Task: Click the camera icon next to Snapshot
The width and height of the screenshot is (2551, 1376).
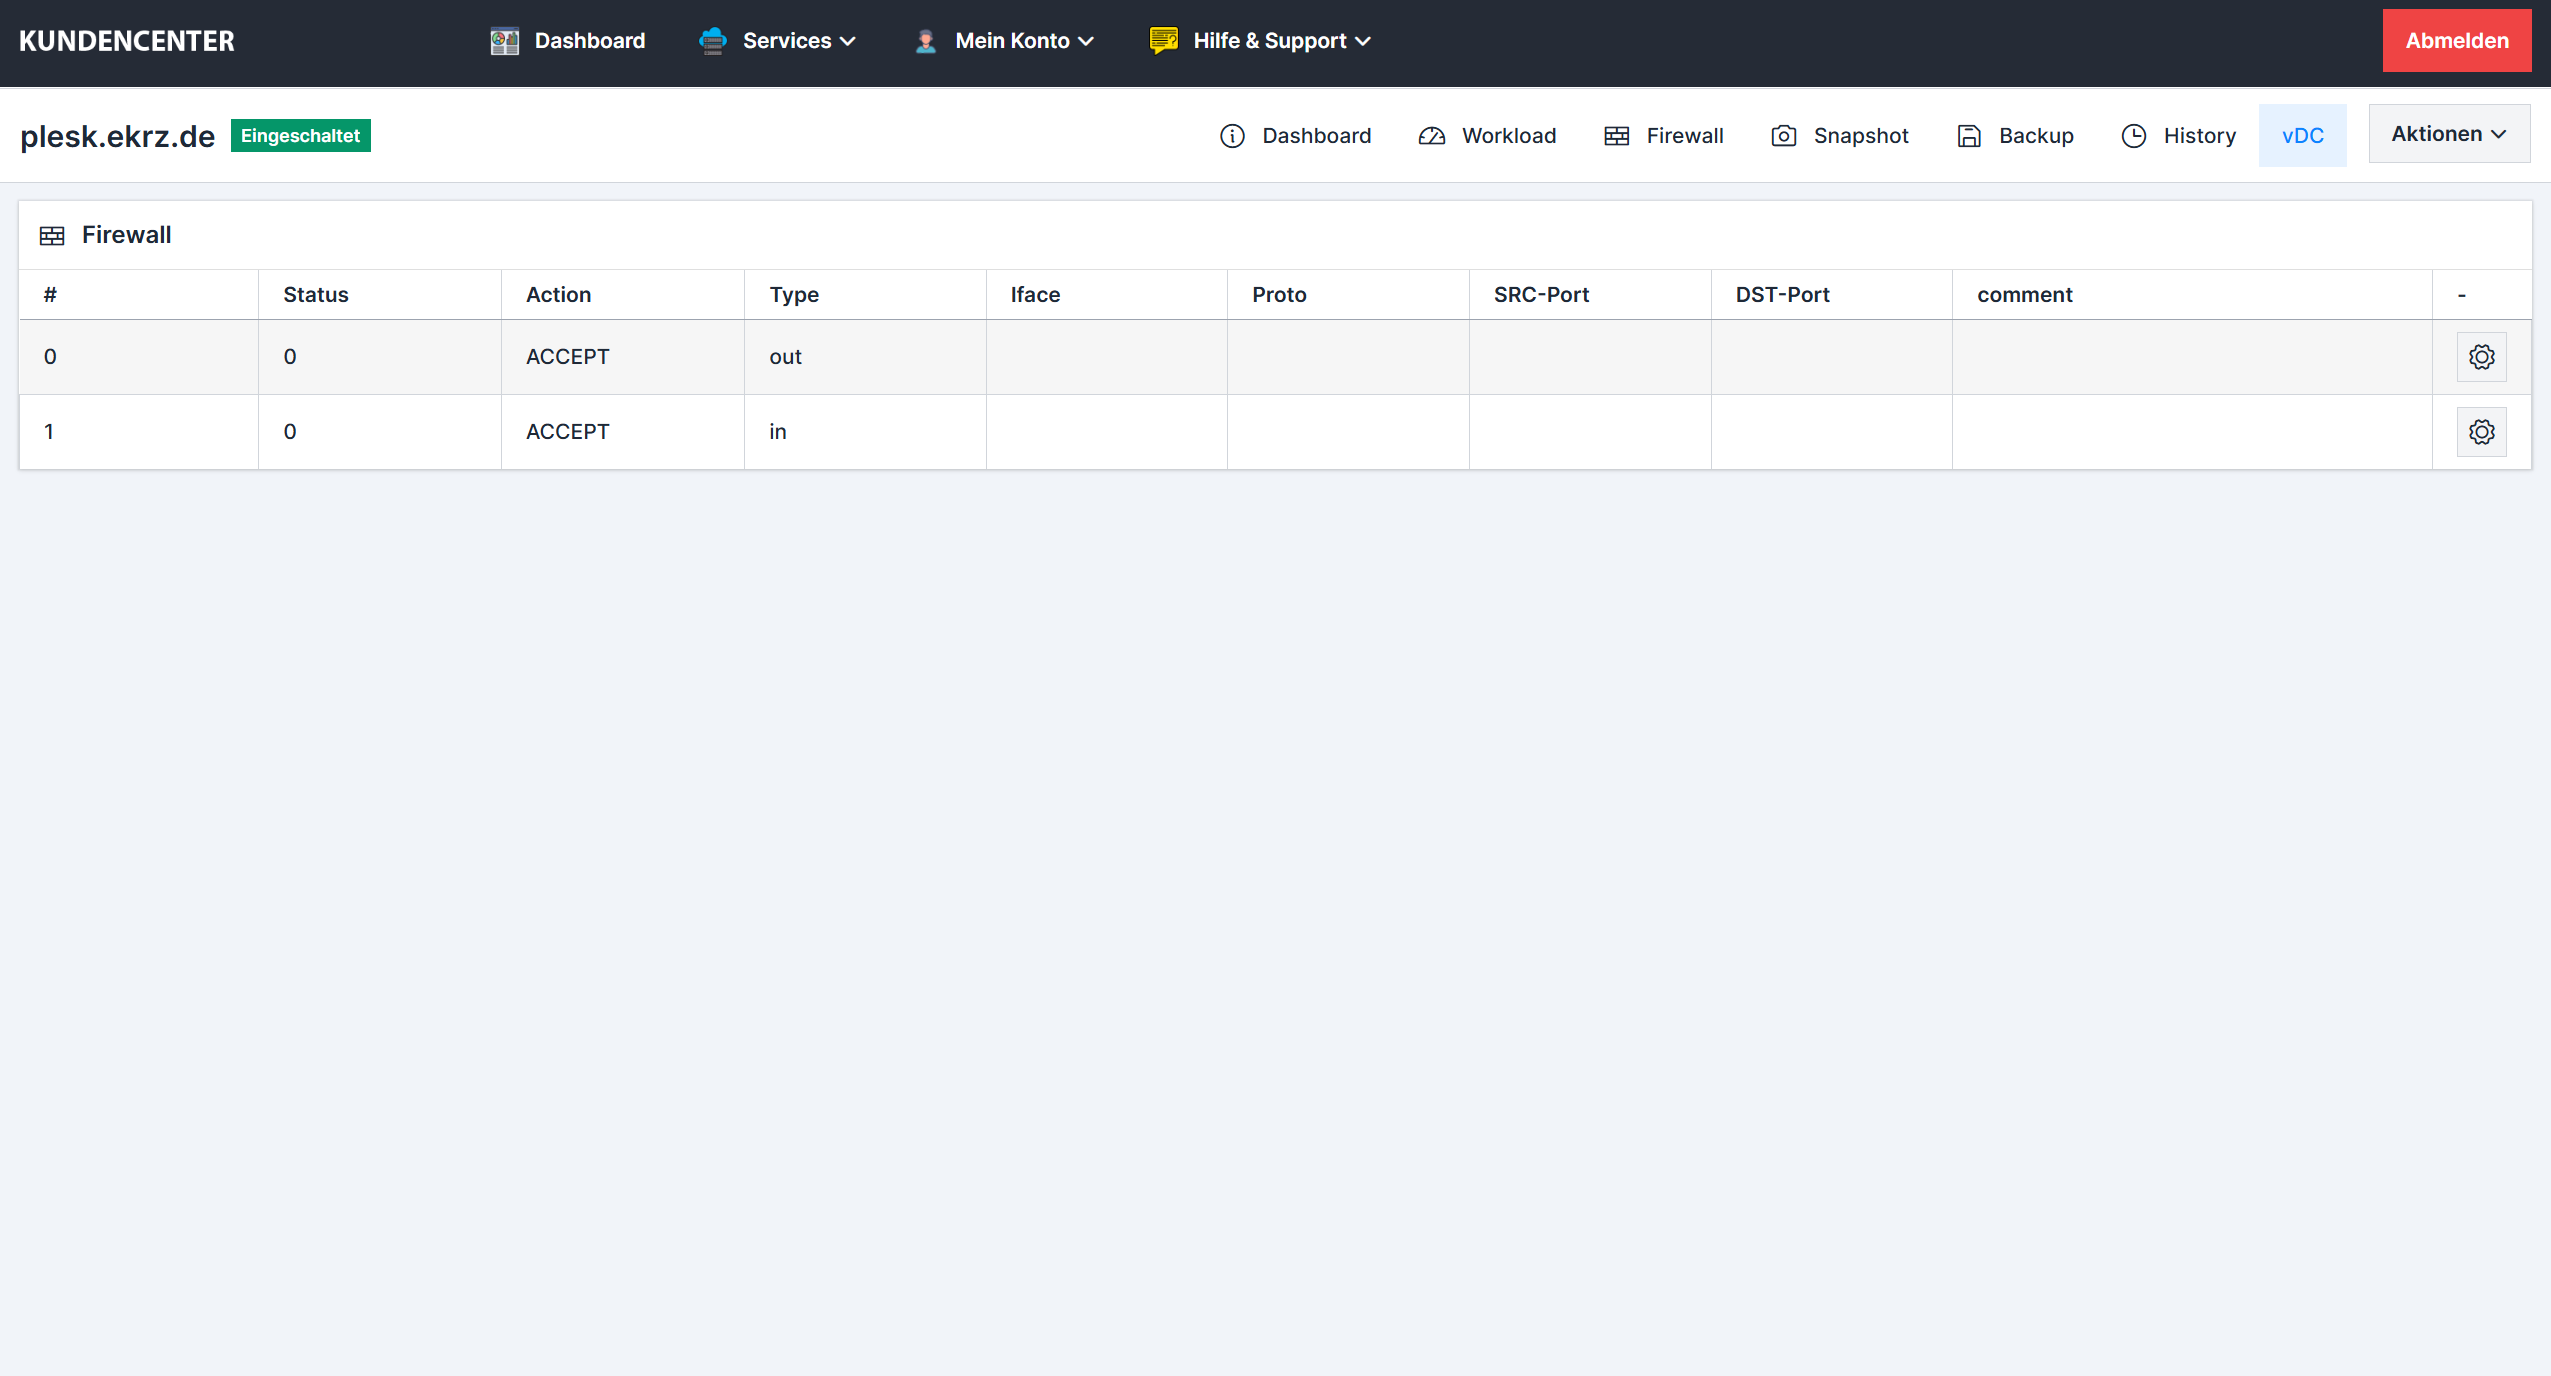Action: [x=1783, y=136]
